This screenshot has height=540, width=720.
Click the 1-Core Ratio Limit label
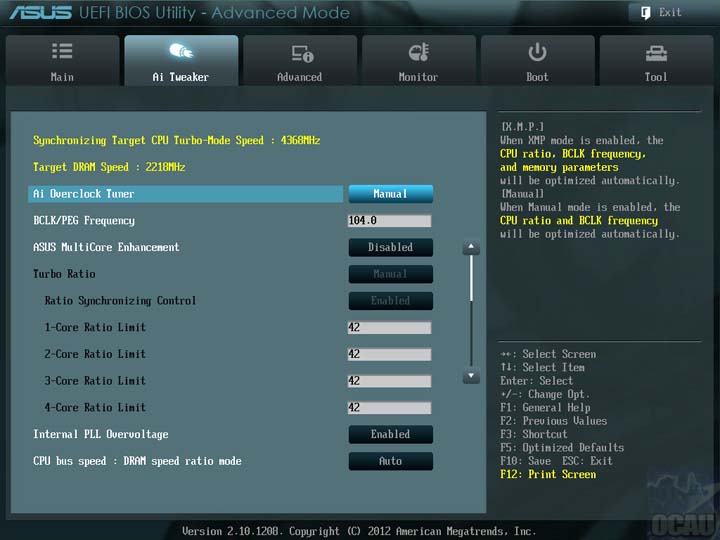point(95,327)
